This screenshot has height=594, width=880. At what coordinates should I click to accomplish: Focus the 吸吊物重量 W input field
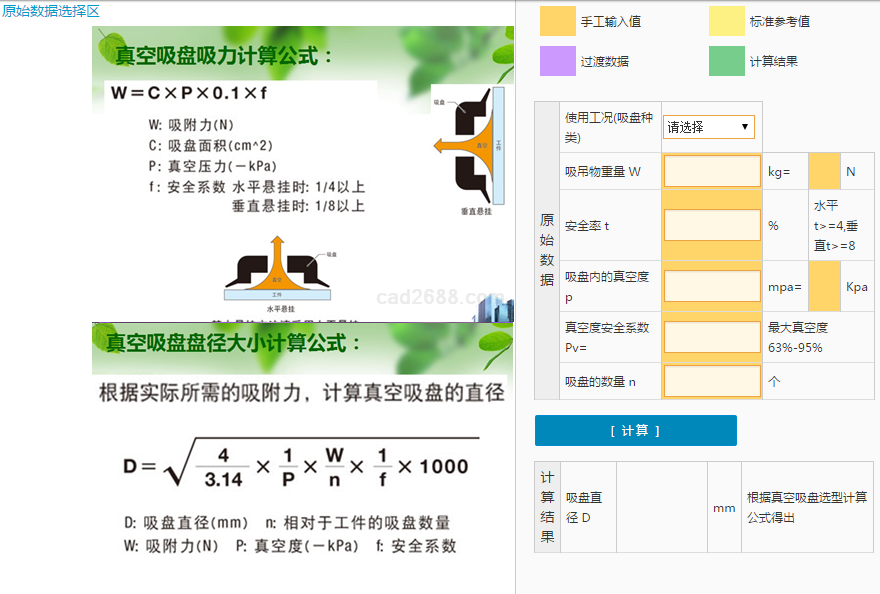pyautogui.click(x=711, y=171)
